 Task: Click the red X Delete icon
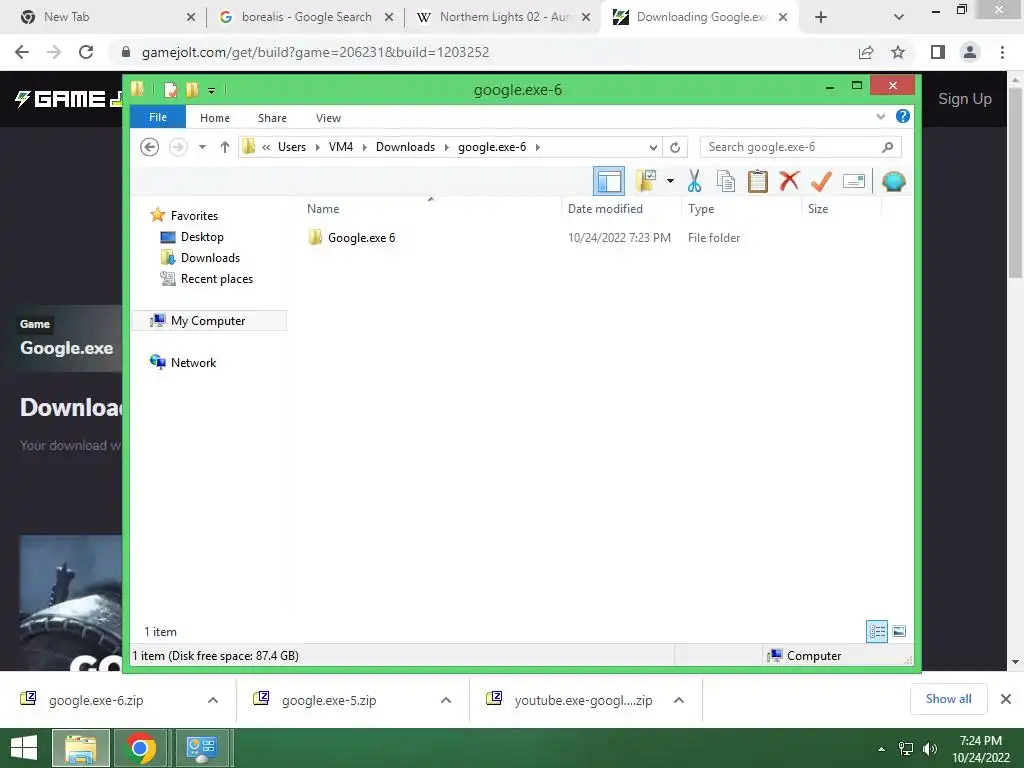(789, 180)
